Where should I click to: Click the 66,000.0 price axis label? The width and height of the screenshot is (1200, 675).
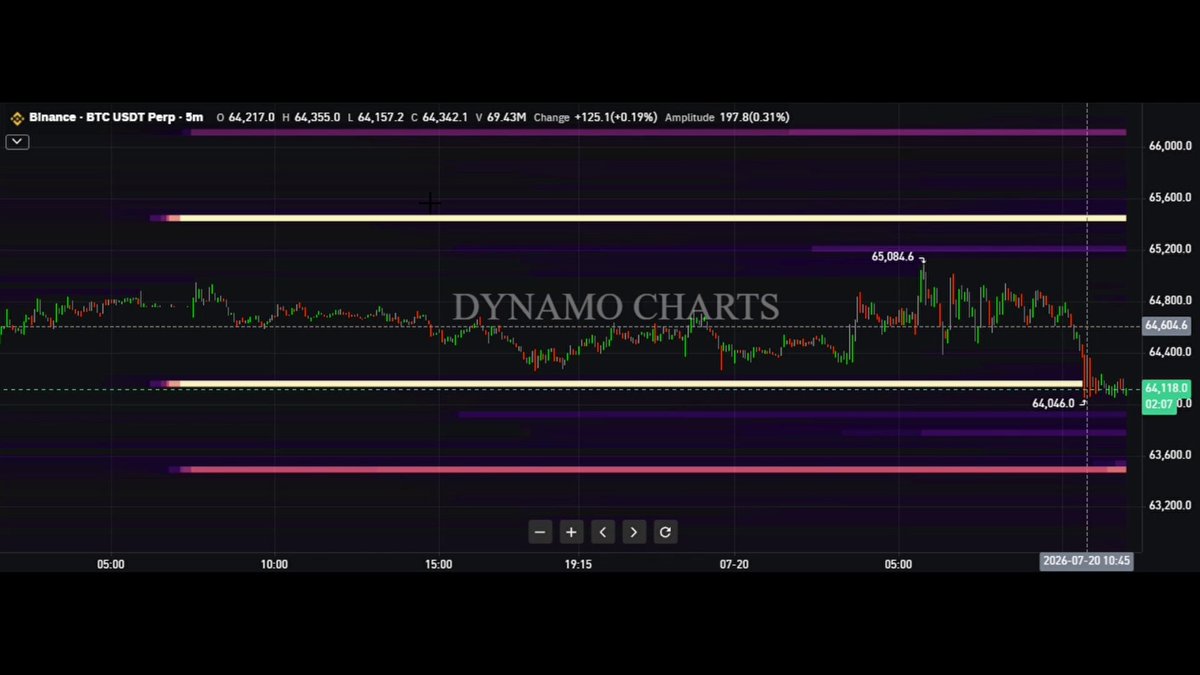click(x=1170, y=146)
